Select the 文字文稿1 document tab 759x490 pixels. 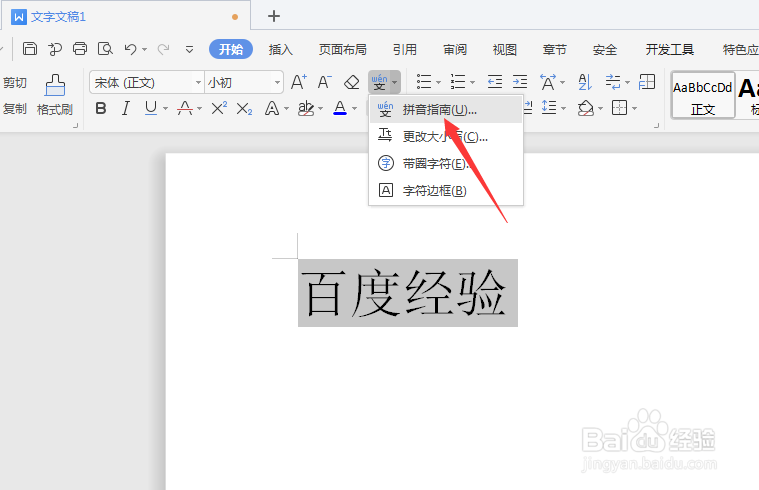(126, 16)
